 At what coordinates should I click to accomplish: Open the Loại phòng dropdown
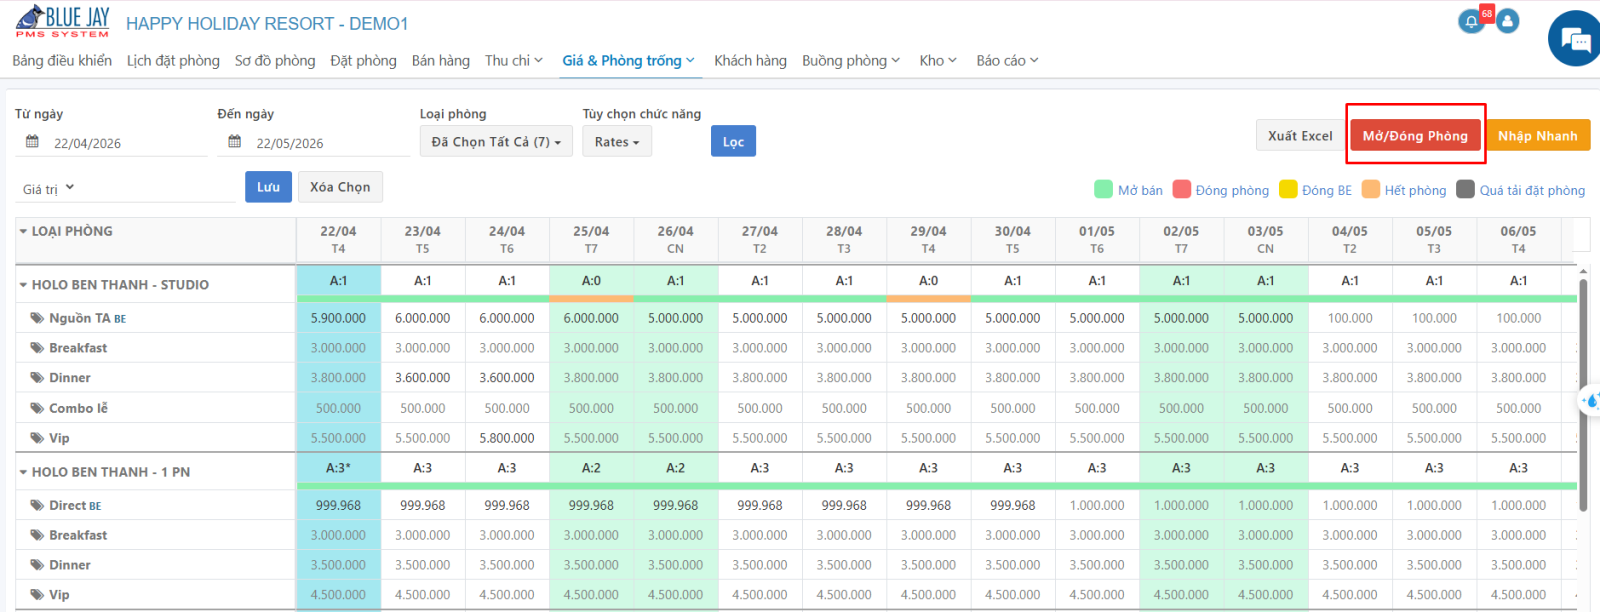click(x=496, y=142)
